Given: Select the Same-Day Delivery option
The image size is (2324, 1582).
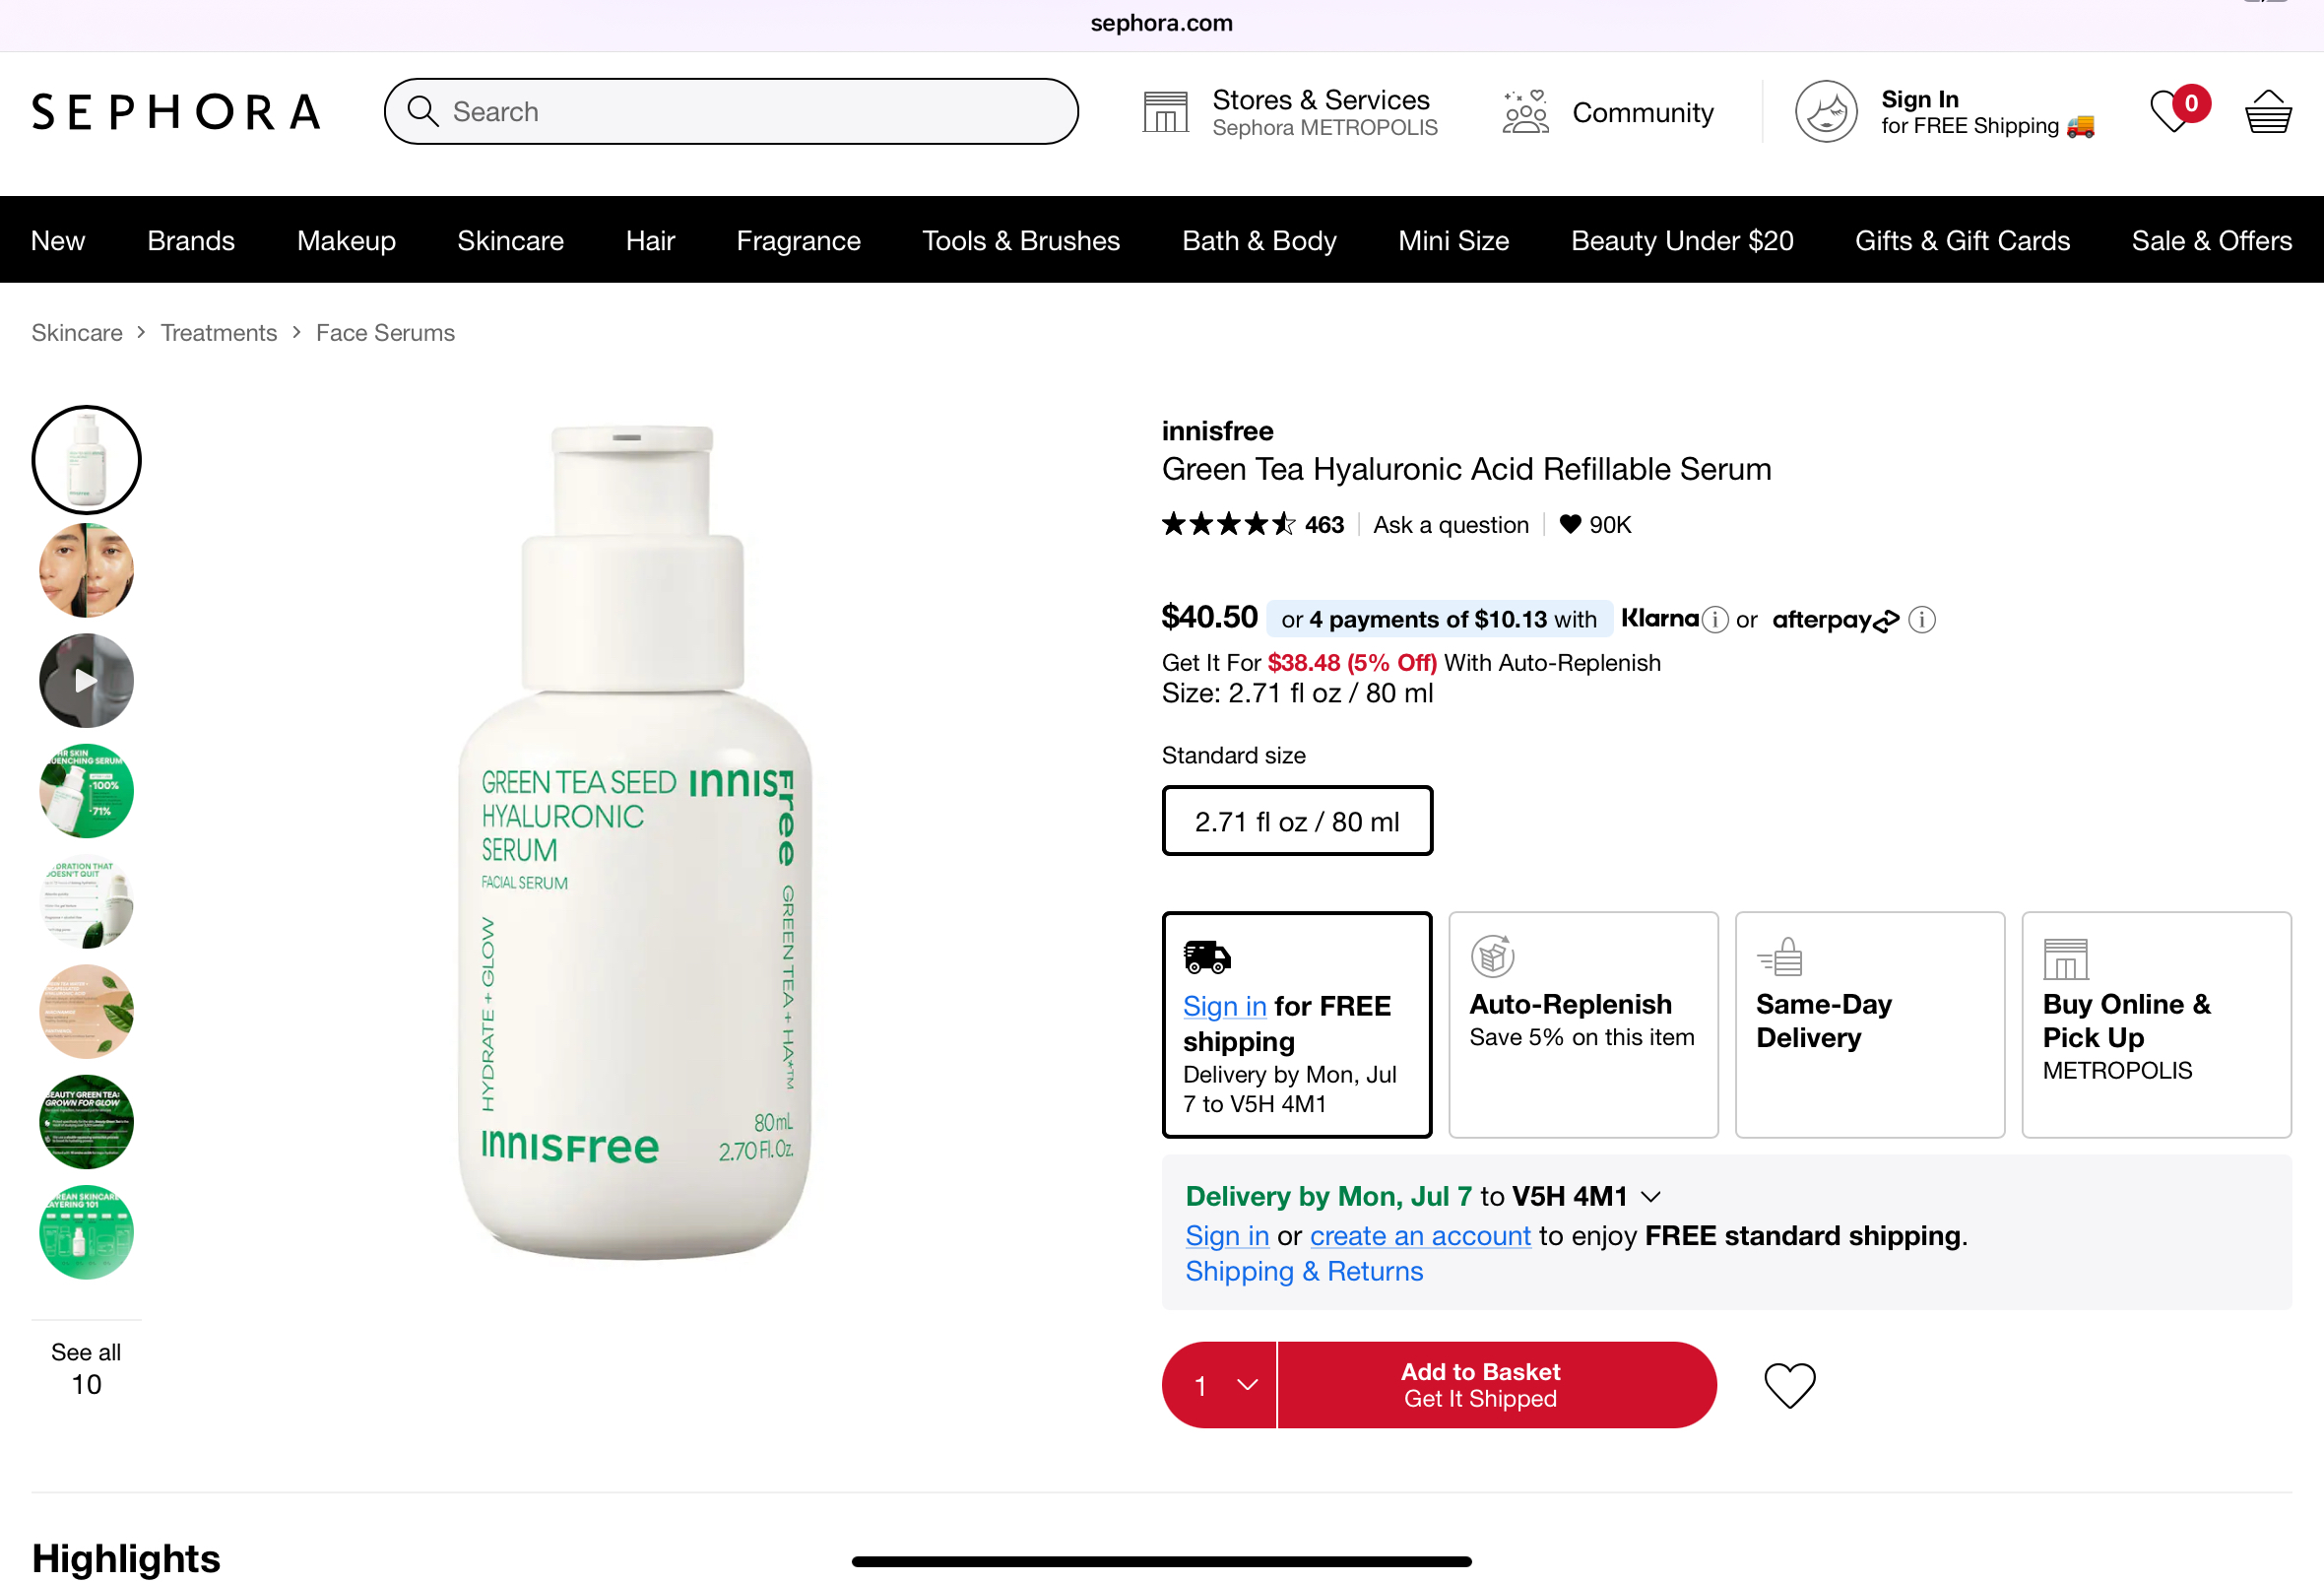Looking at the screenshot, I should coord(1869,1024).
